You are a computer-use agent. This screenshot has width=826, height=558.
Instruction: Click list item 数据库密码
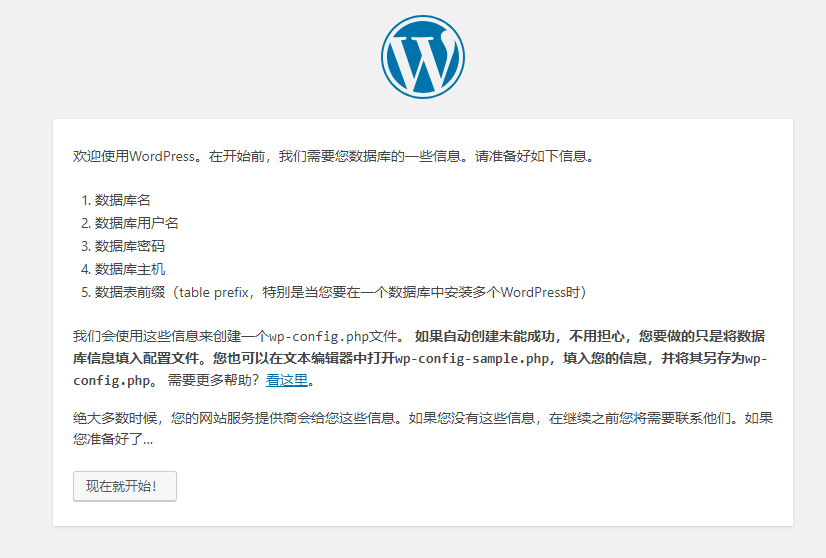coord(130,246)
